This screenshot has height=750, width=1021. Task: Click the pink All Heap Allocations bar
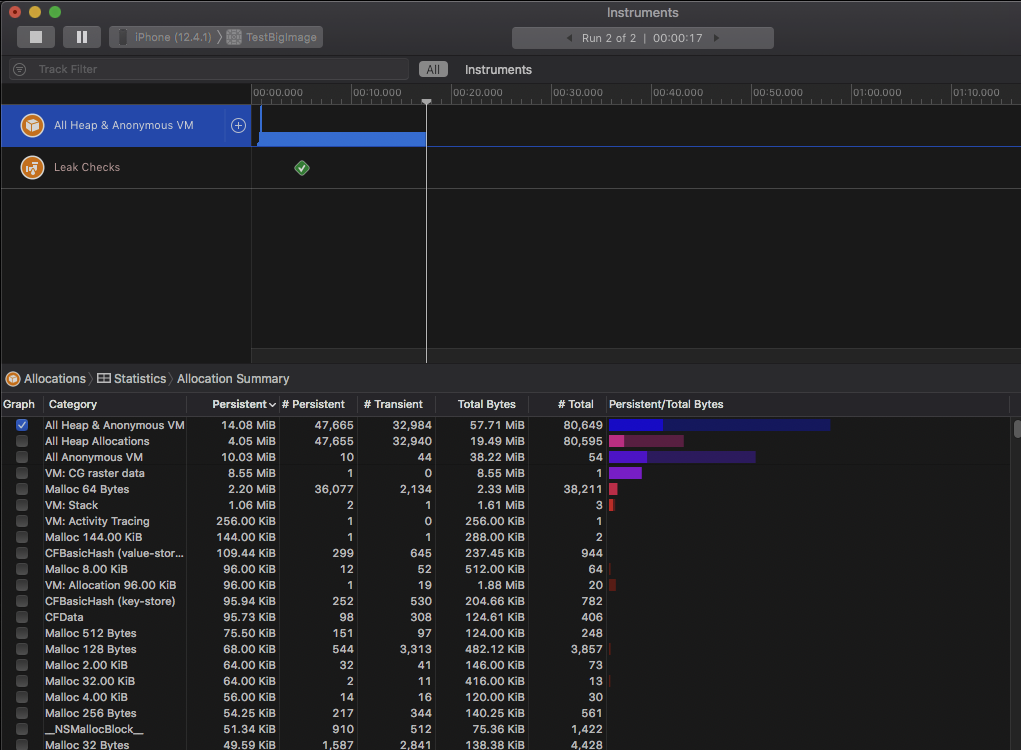pyautogui.click(x=646, y=441)
